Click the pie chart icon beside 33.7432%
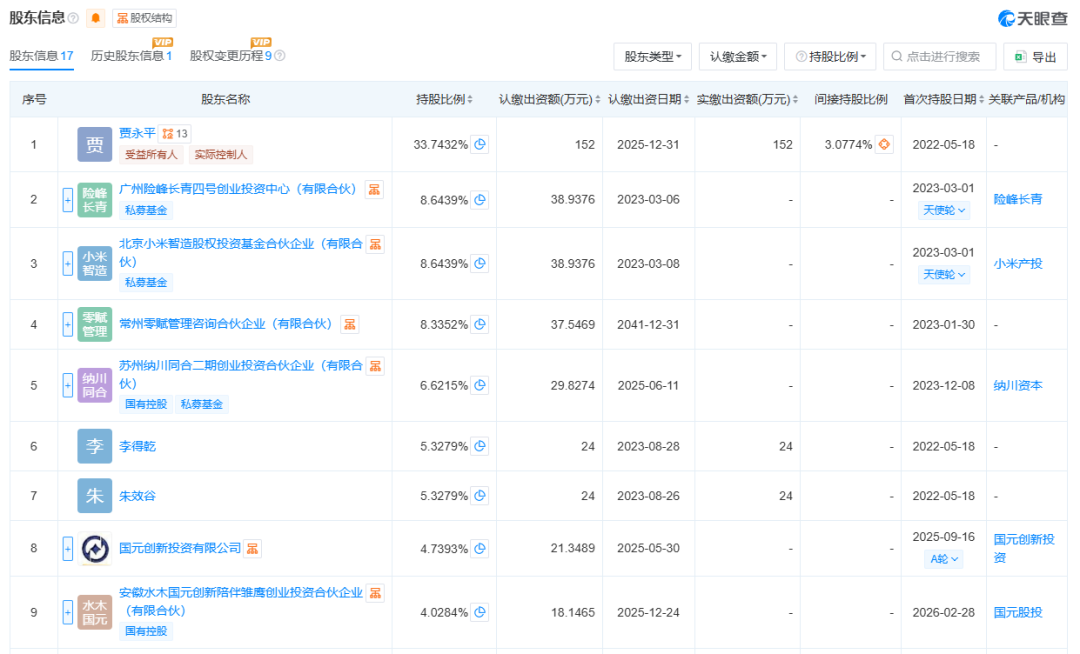 480,145
